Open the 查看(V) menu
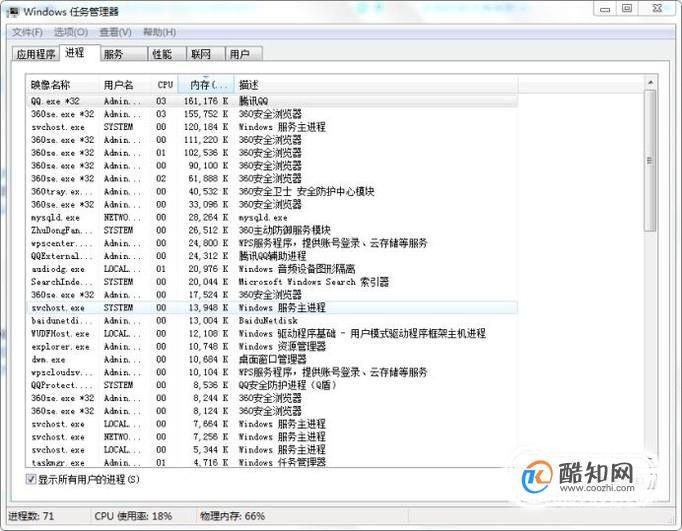 [116, 32]
